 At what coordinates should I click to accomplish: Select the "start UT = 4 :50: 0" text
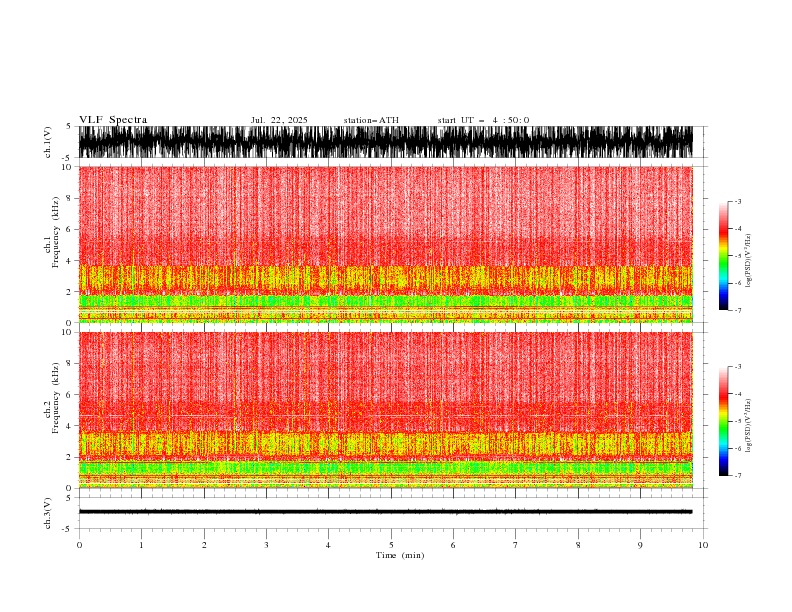[x=483, y=120]
